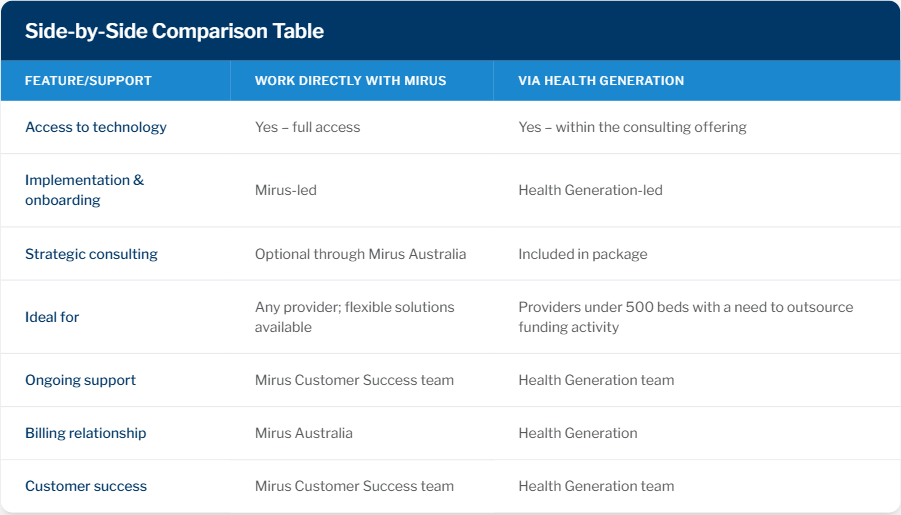Click 'Yes – within the consulting offering' cell
Viewport: 901px width, 515px height.
coord(632,127)
